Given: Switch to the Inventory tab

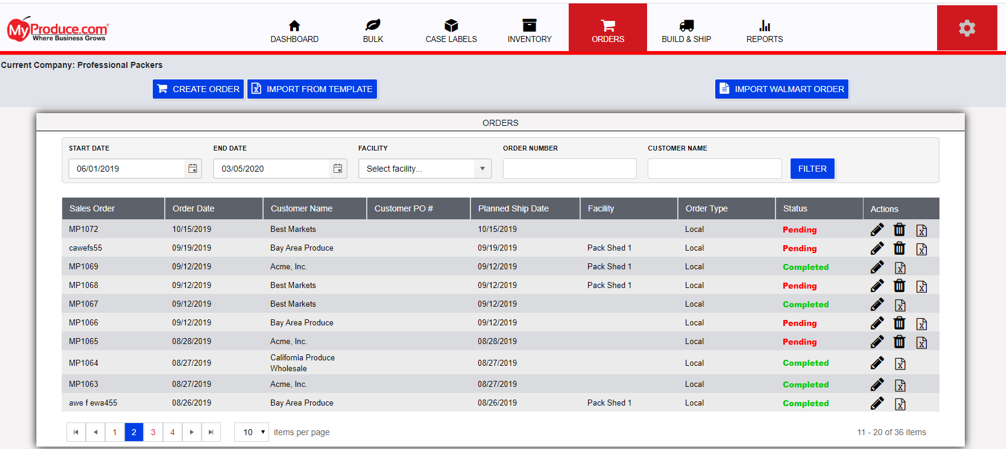Looking at the screenshot, I should click(x=529, y=31).
